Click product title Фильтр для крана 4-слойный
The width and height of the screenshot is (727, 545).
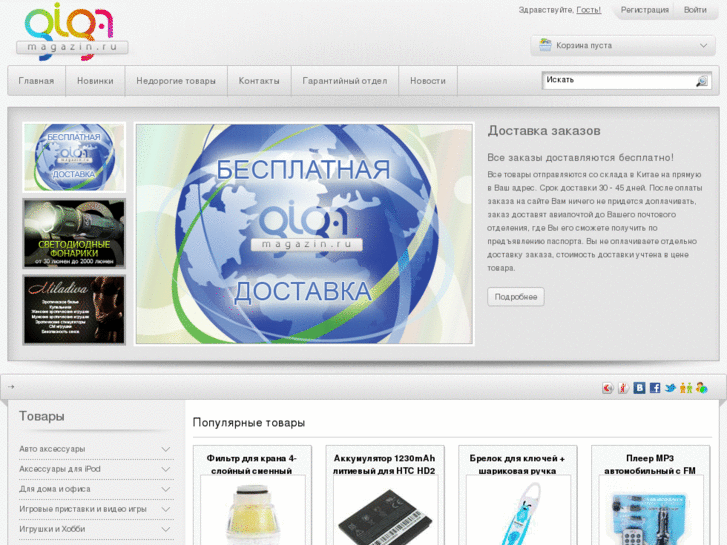pyautogui.click(x=252, y=464)
